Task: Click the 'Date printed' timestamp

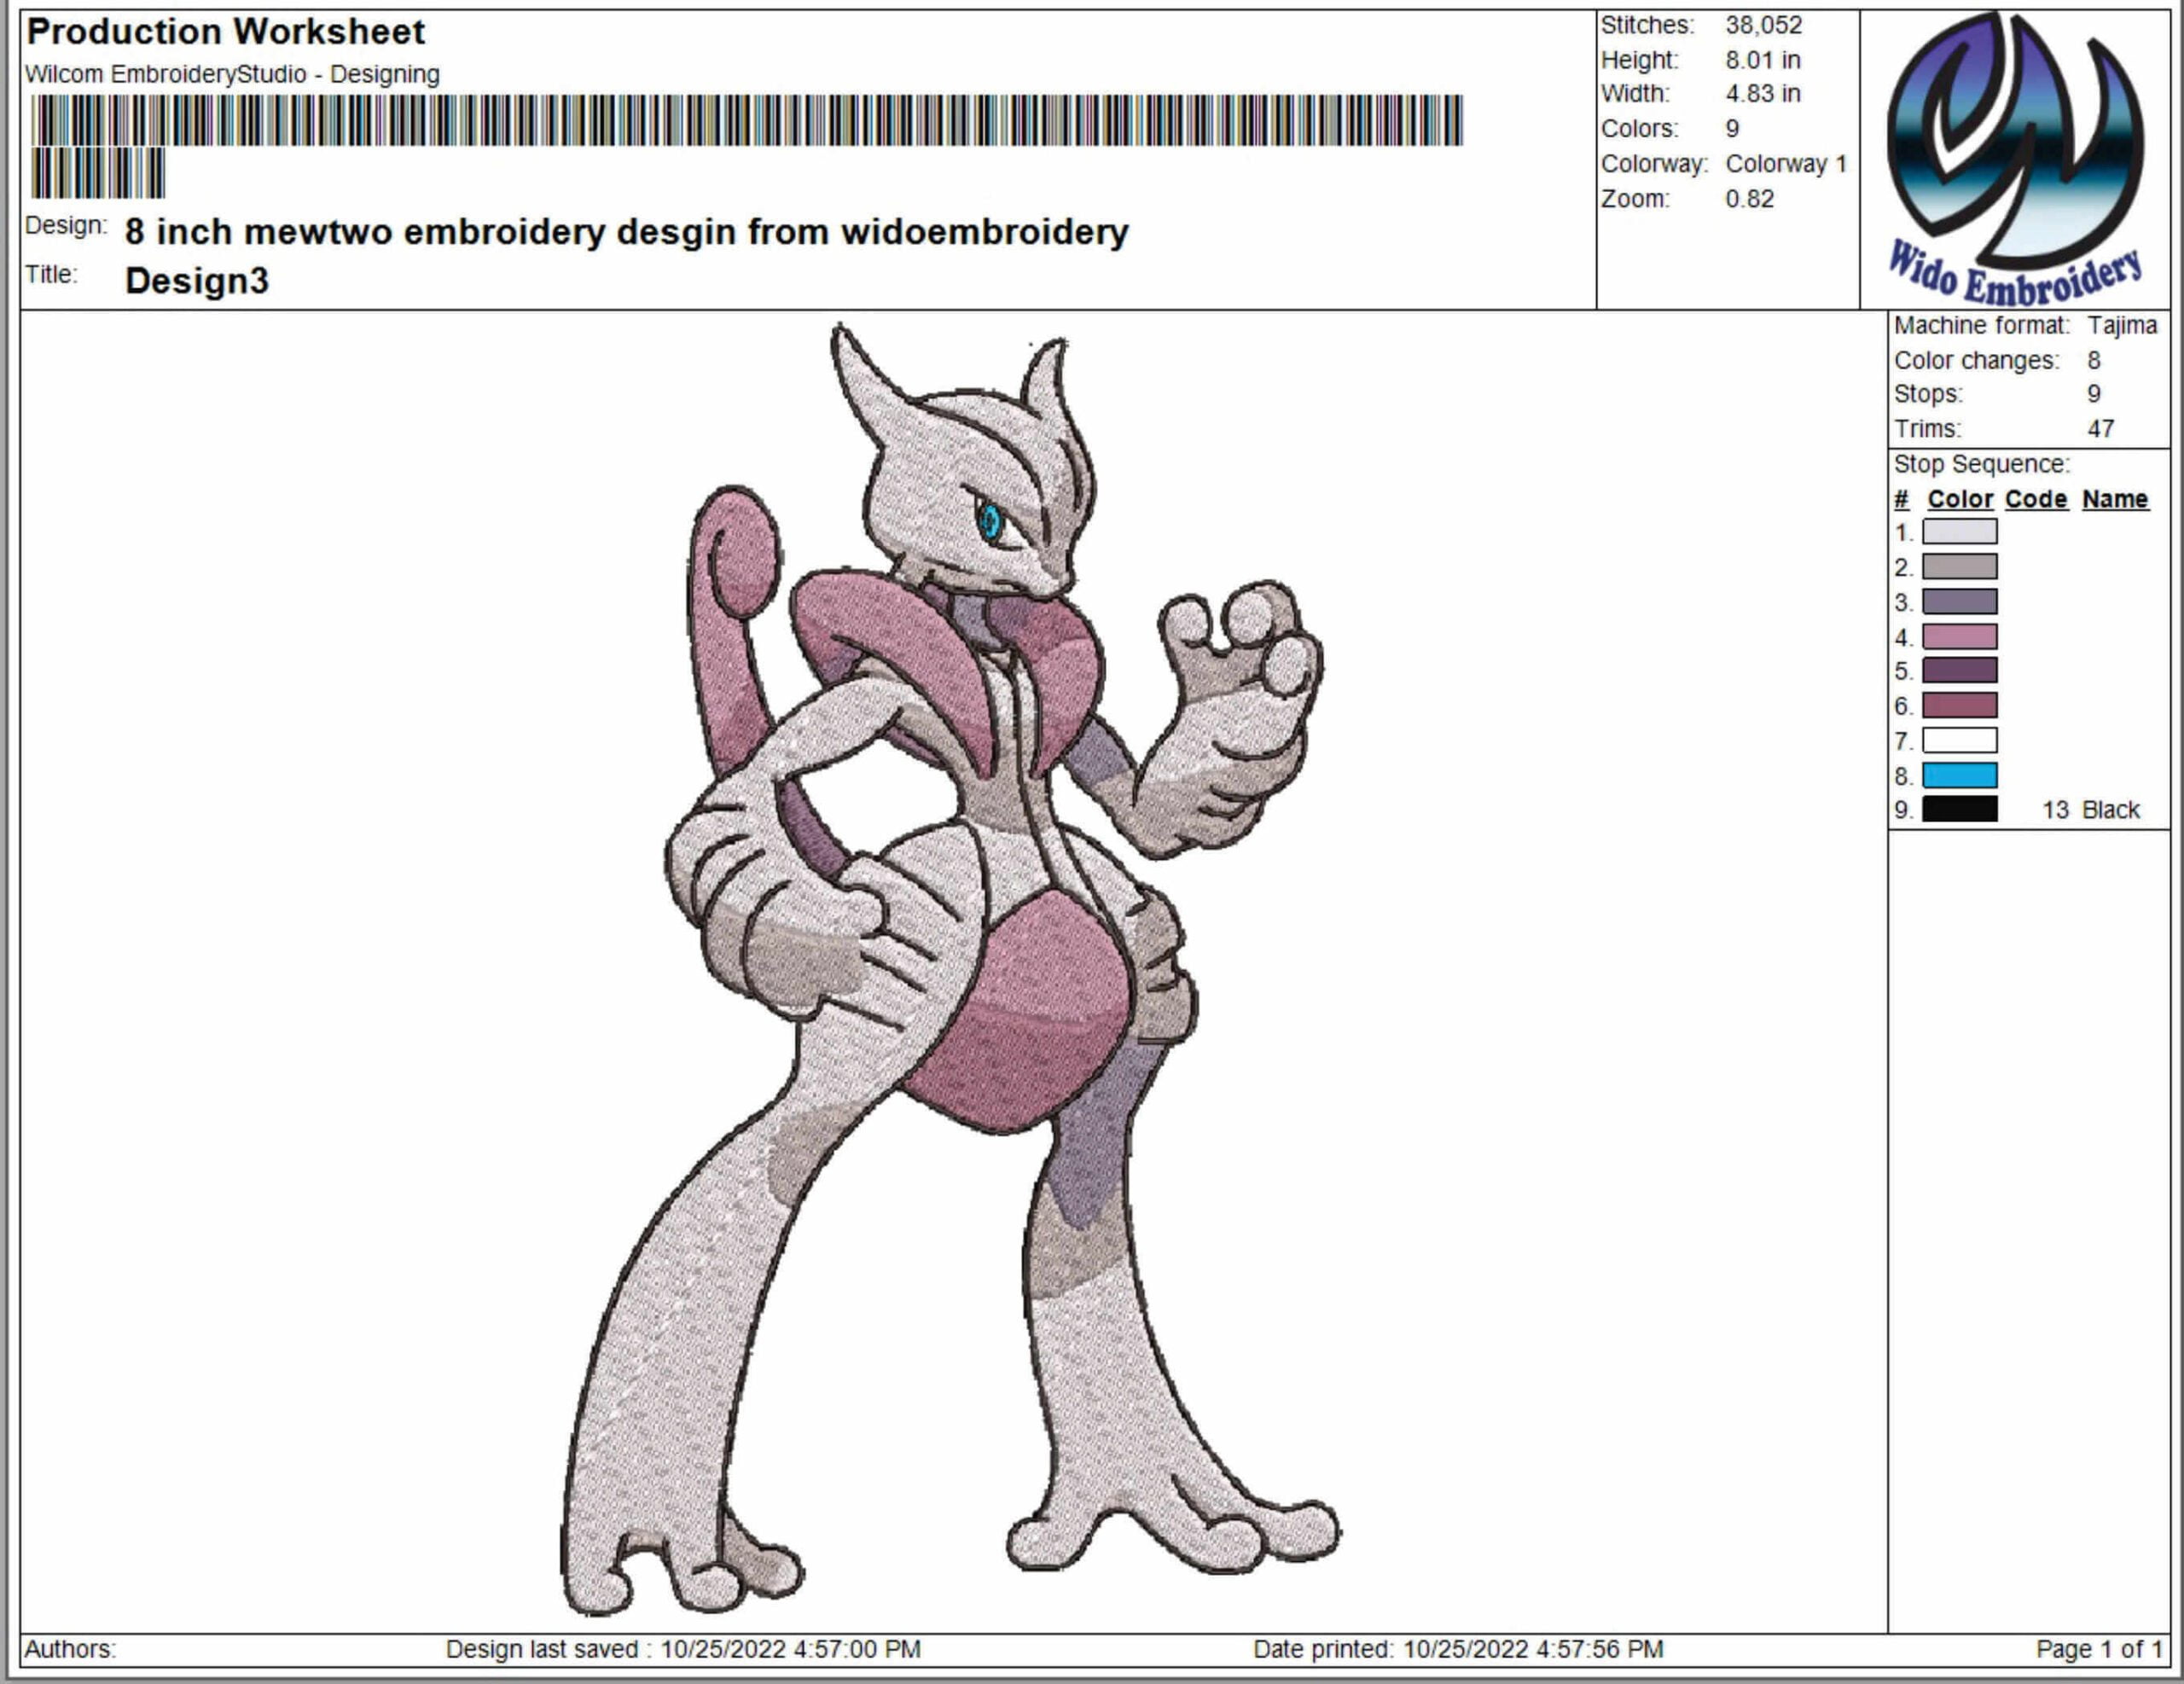Action: coord(1458,1649)
